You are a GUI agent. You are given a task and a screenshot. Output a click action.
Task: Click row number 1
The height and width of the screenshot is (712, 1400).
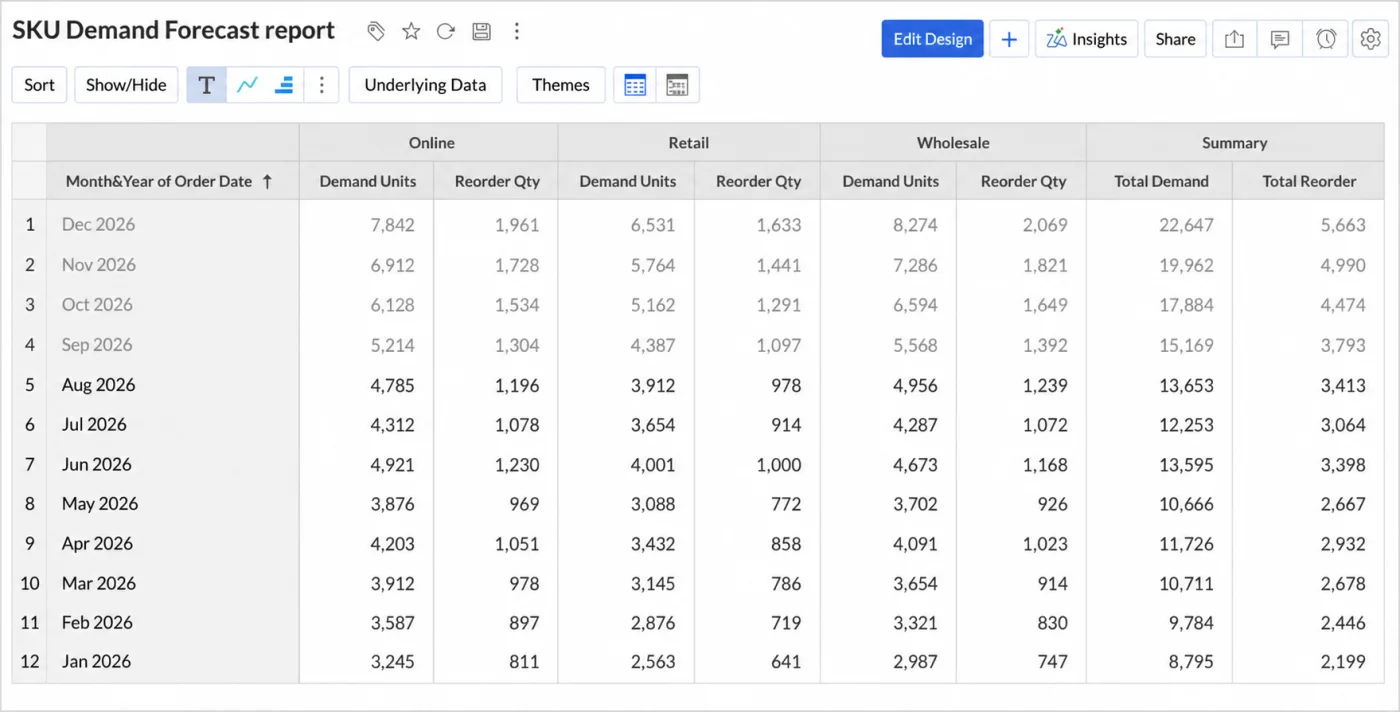coord(29,225)
